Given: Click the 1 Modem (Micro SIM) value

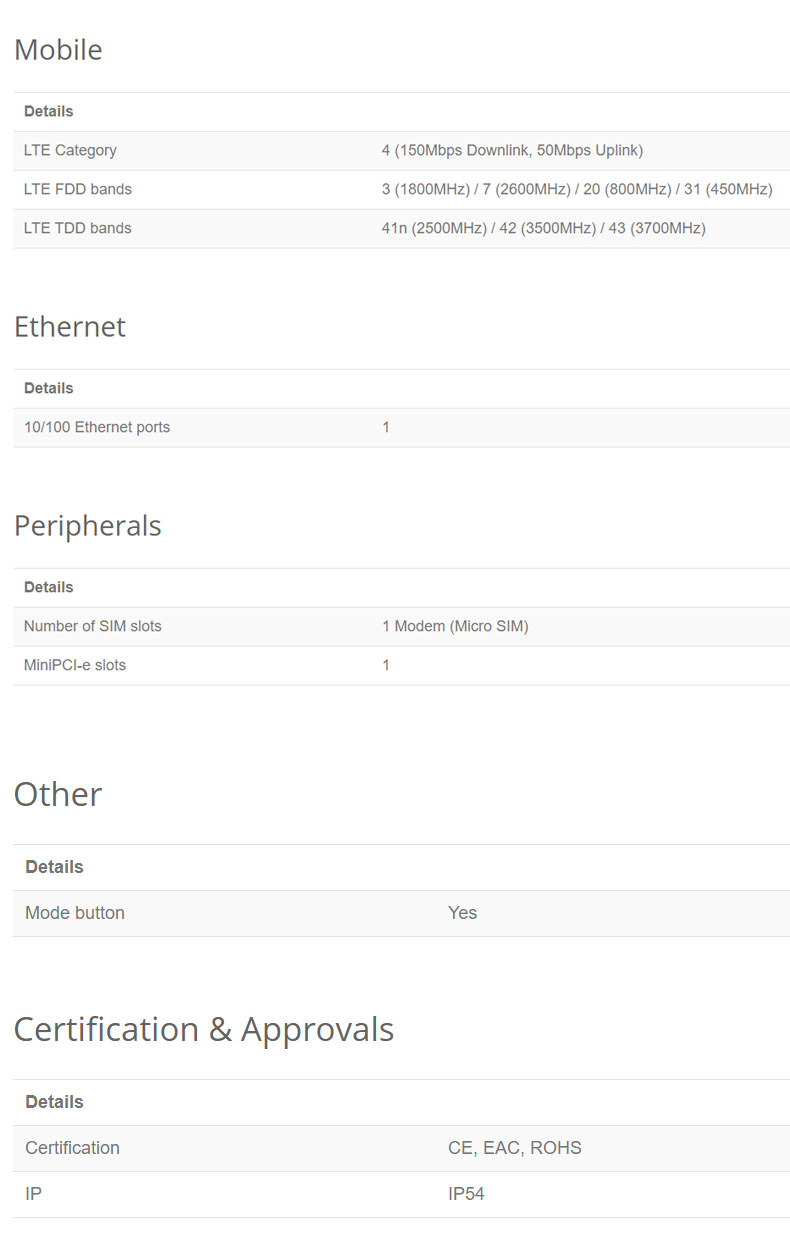Looking at the screenshot, I should pyautogui.click(x=455, y=626).
